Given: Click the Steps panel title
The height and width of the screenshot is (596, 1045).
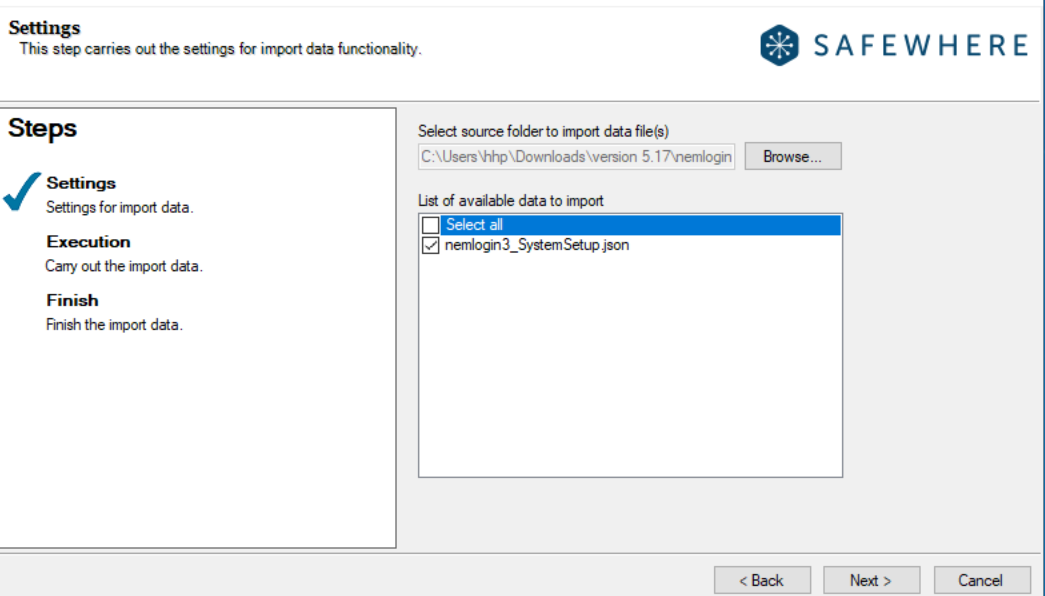Looking at the screenshot, I should (x=43, y=128).
